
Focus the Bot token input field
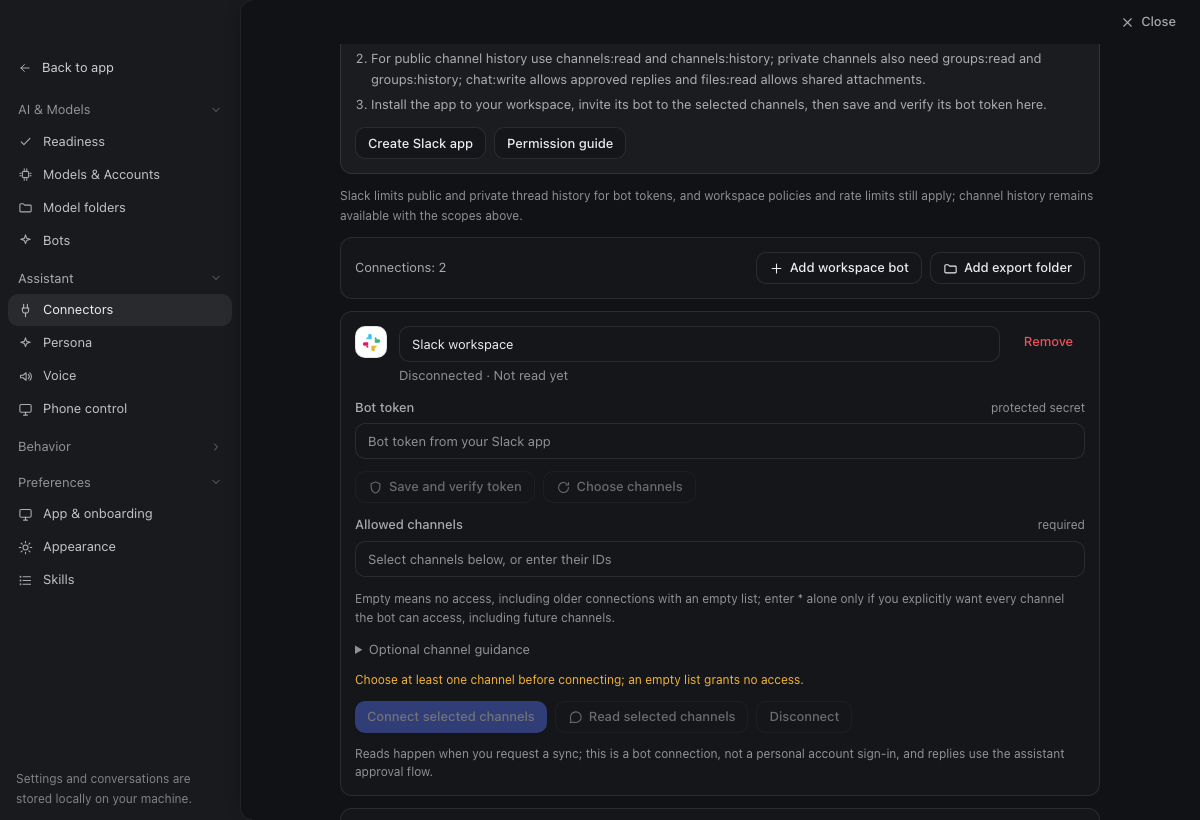click(720, 441)
